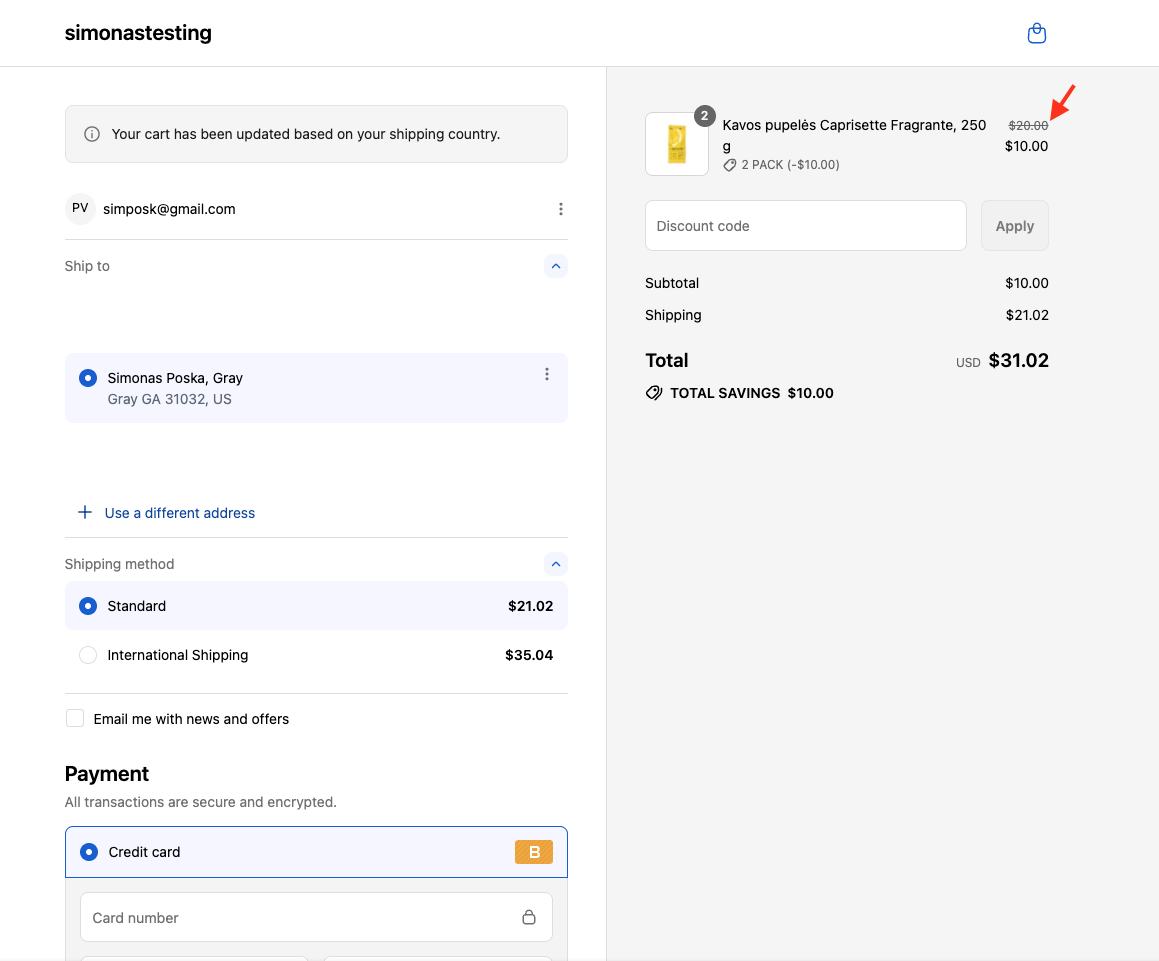Click the 2 PACK discount tag icon
Image resolution: width=1159 pixels, height=961 pixels.
(x=730, y=165)
